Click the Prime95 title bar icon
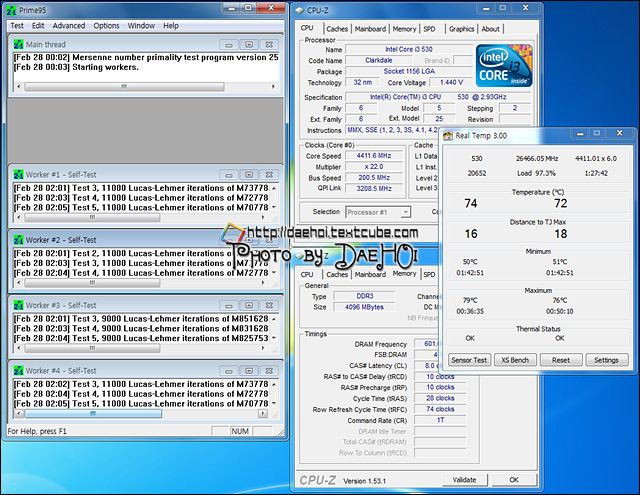640x495 pixels. [x=12, y=10]
